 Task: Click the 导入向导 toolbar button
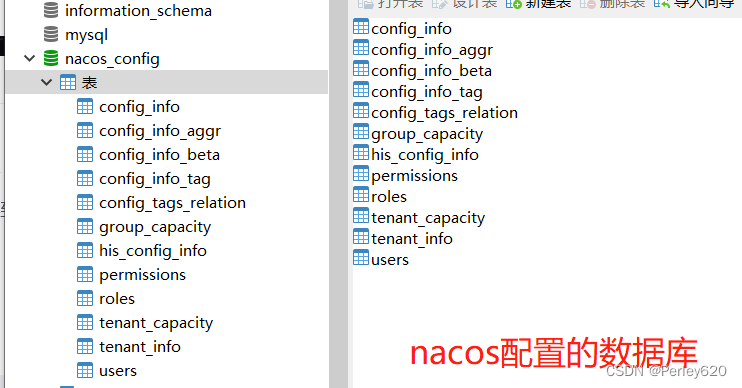[695, 4]
